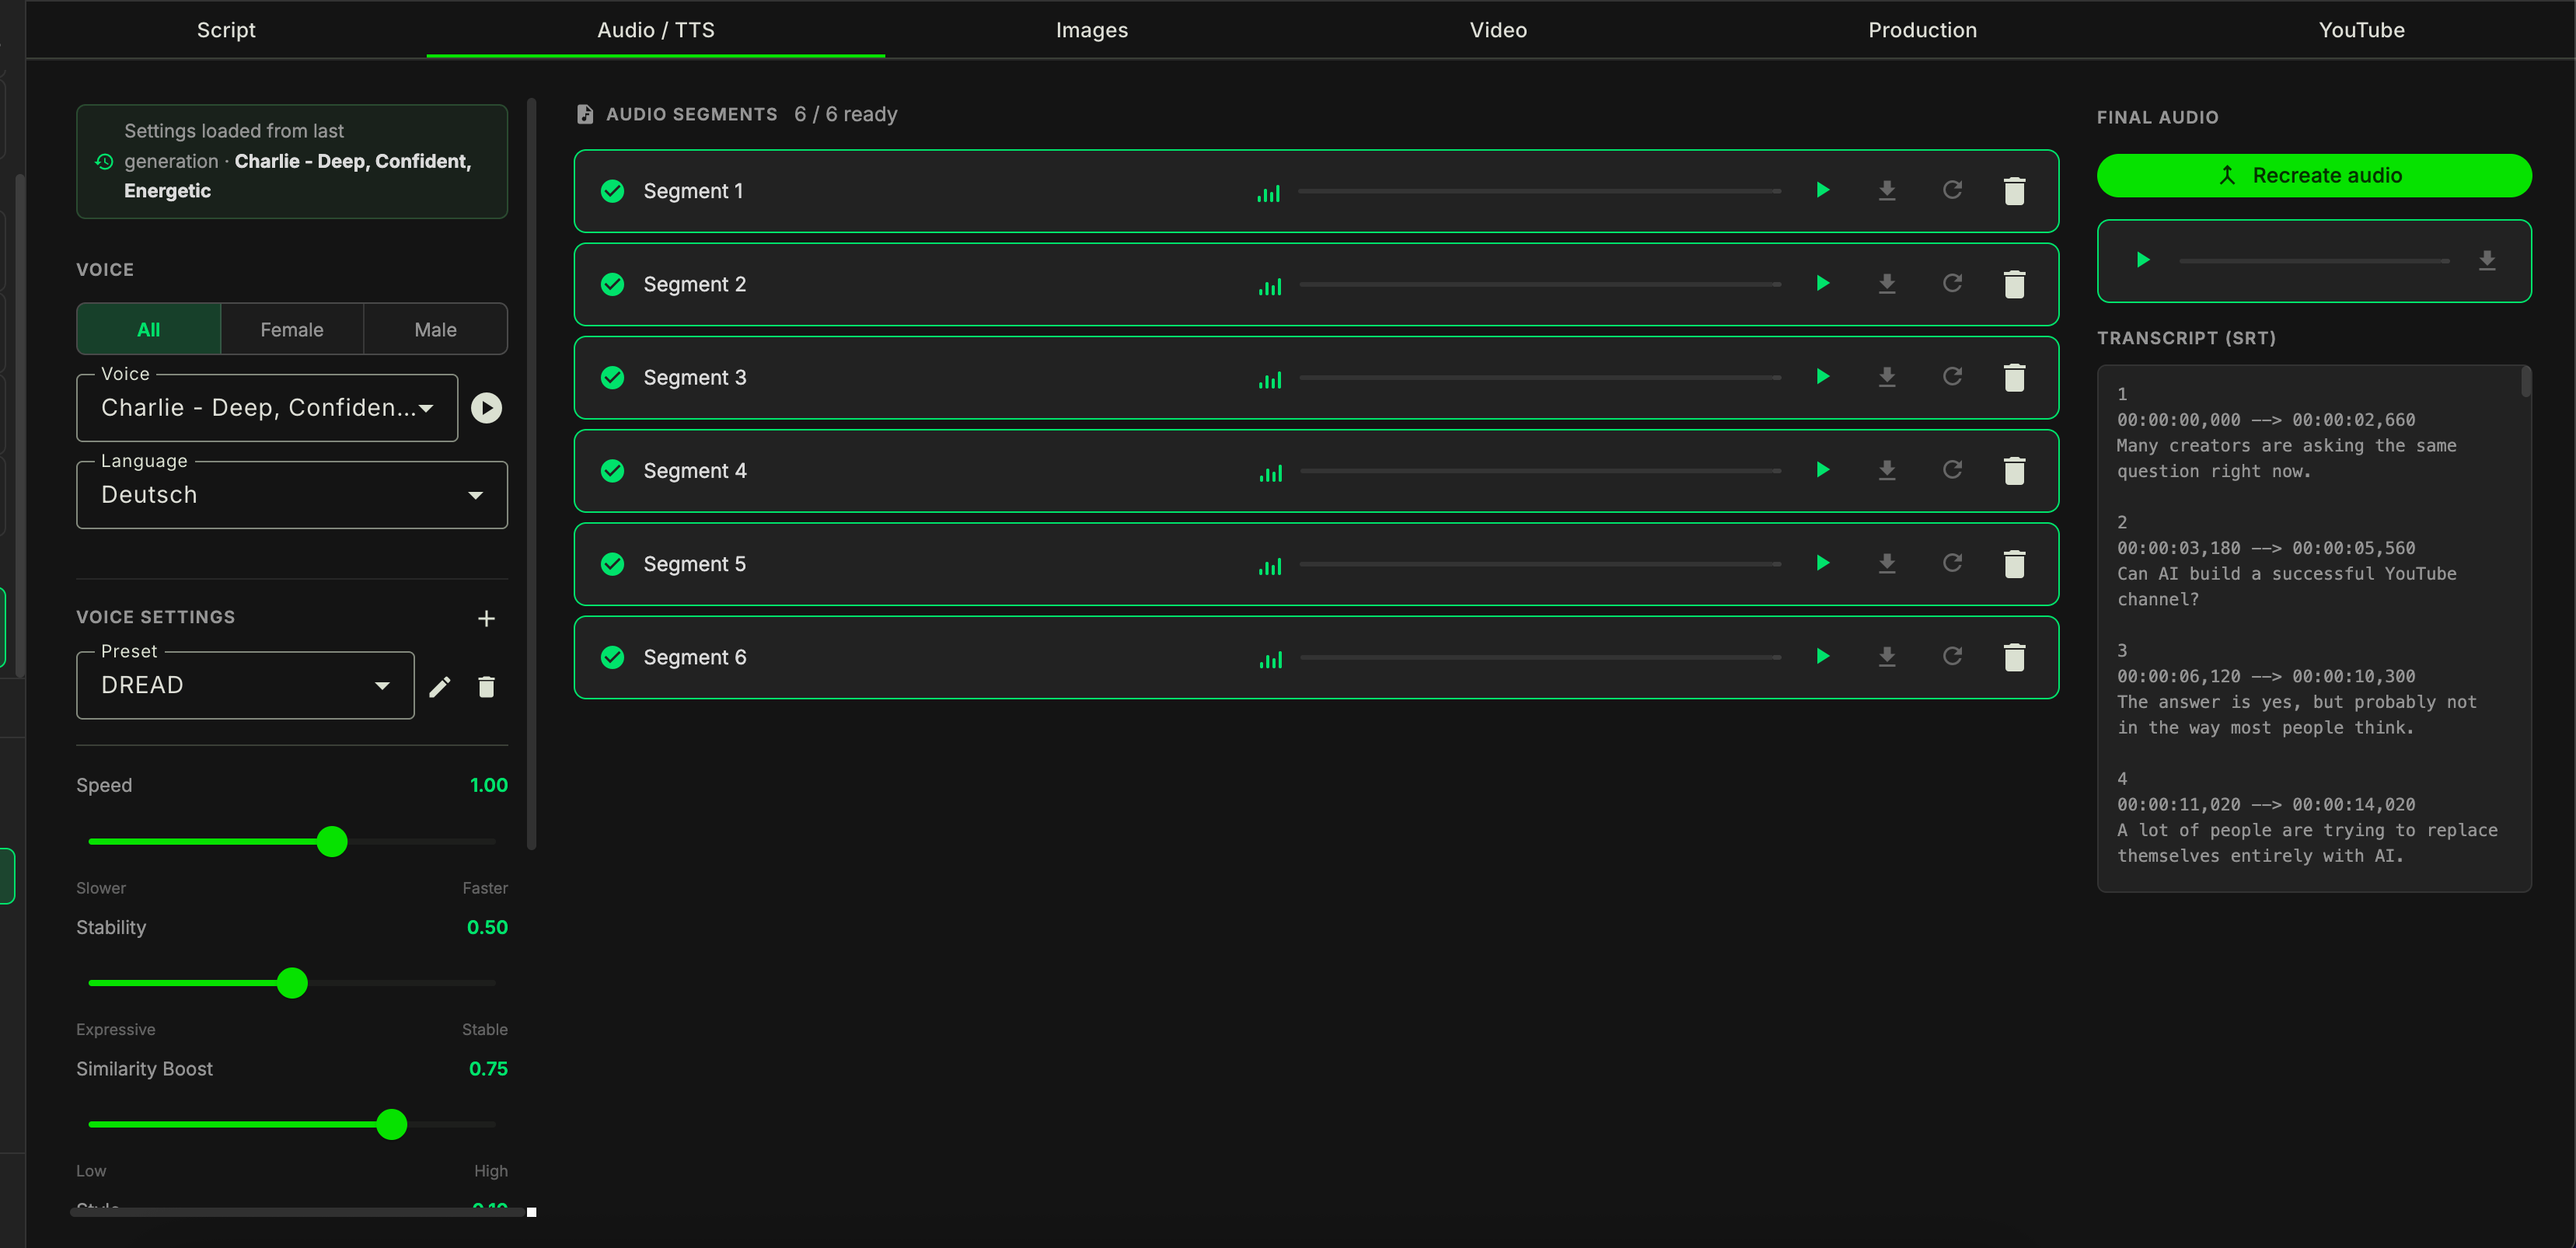Delete Segment 1

pyautogui.click(x=2014, y=190)
